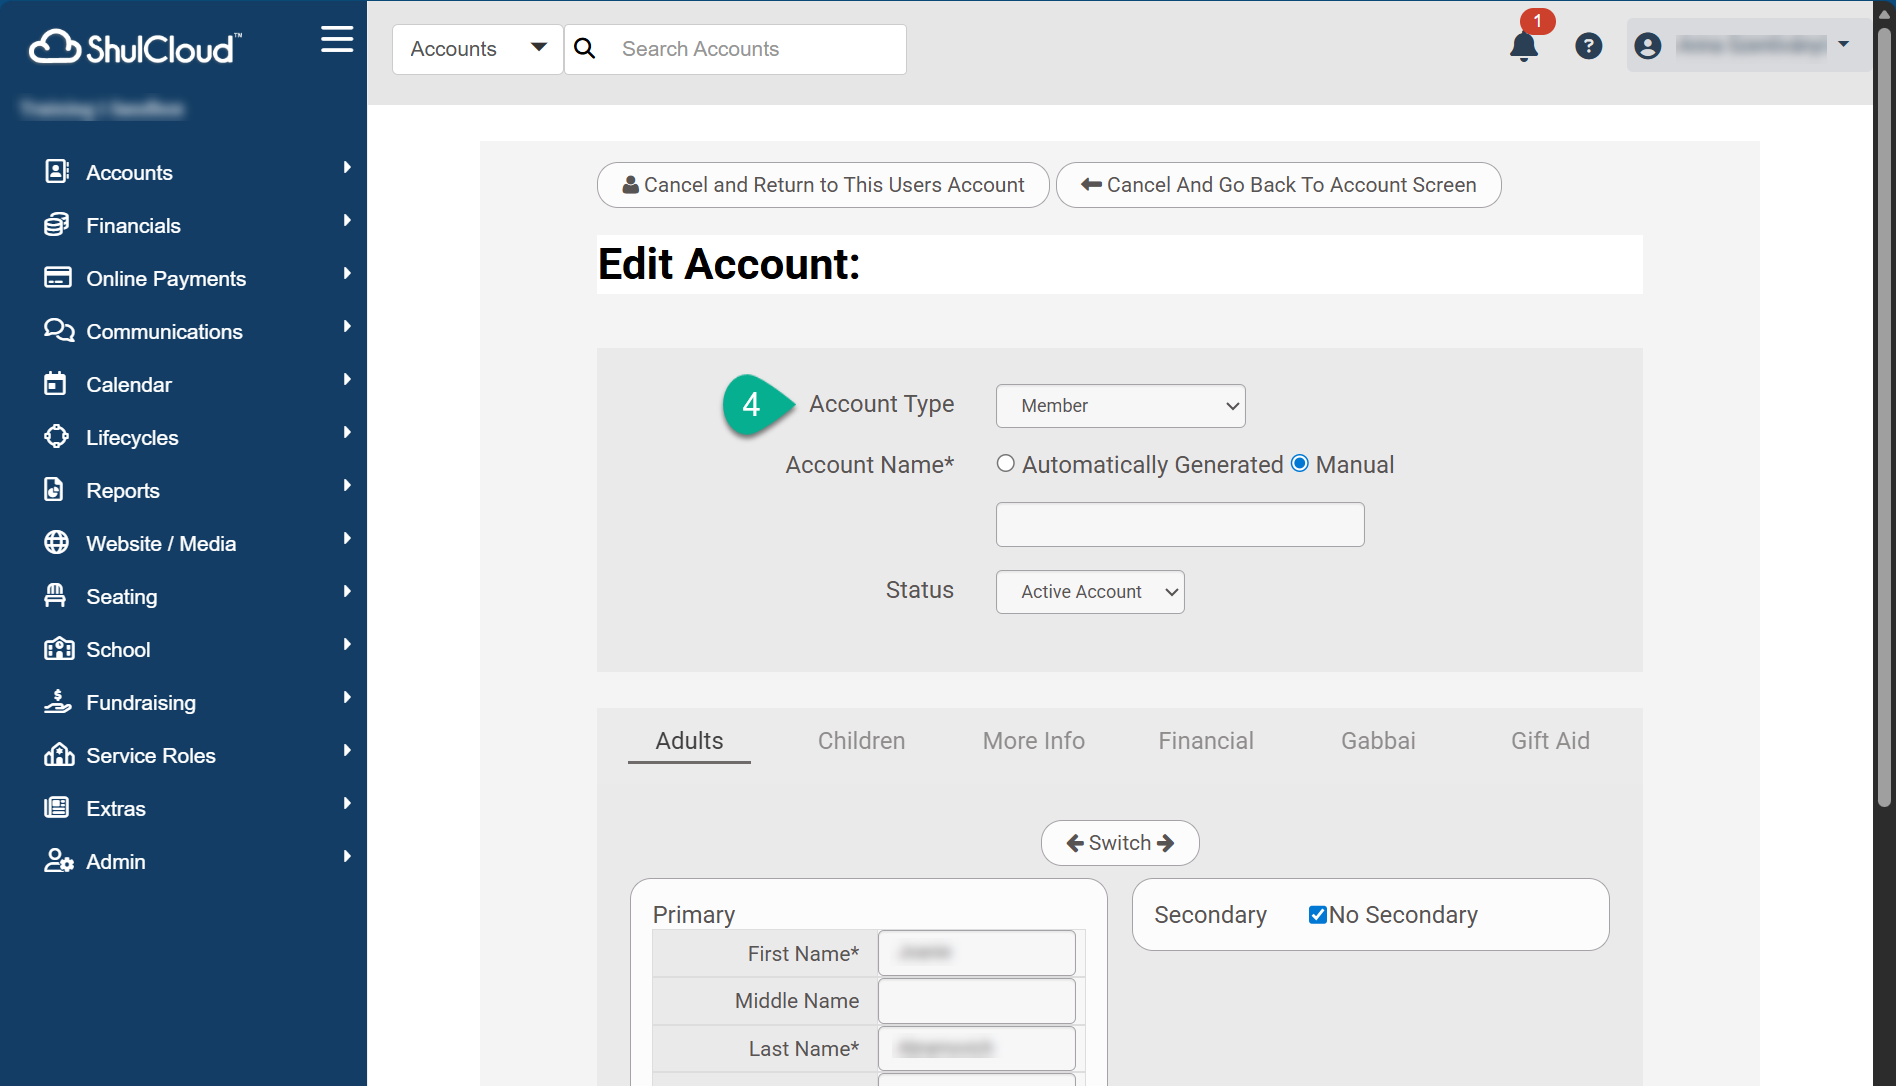The height and width of the screenshot is (1086, 1896).
Task: Click the ShulCloud logo
Action: pyautogui.click(x=135, y=47)
